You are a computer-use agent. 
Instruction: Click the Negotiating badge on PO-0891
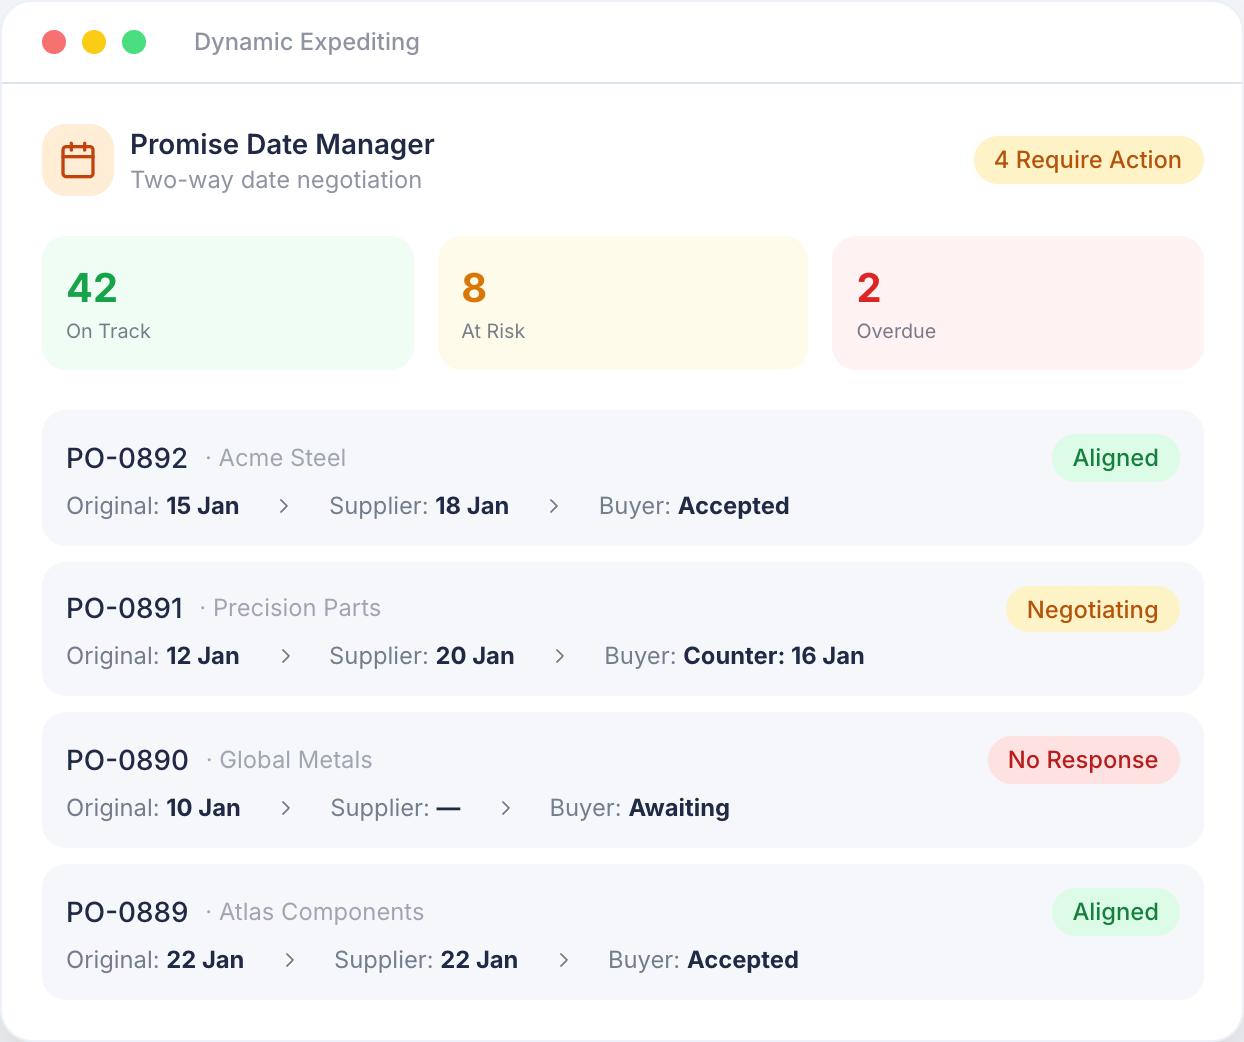pyautogui.click(x=1093, y=609)
